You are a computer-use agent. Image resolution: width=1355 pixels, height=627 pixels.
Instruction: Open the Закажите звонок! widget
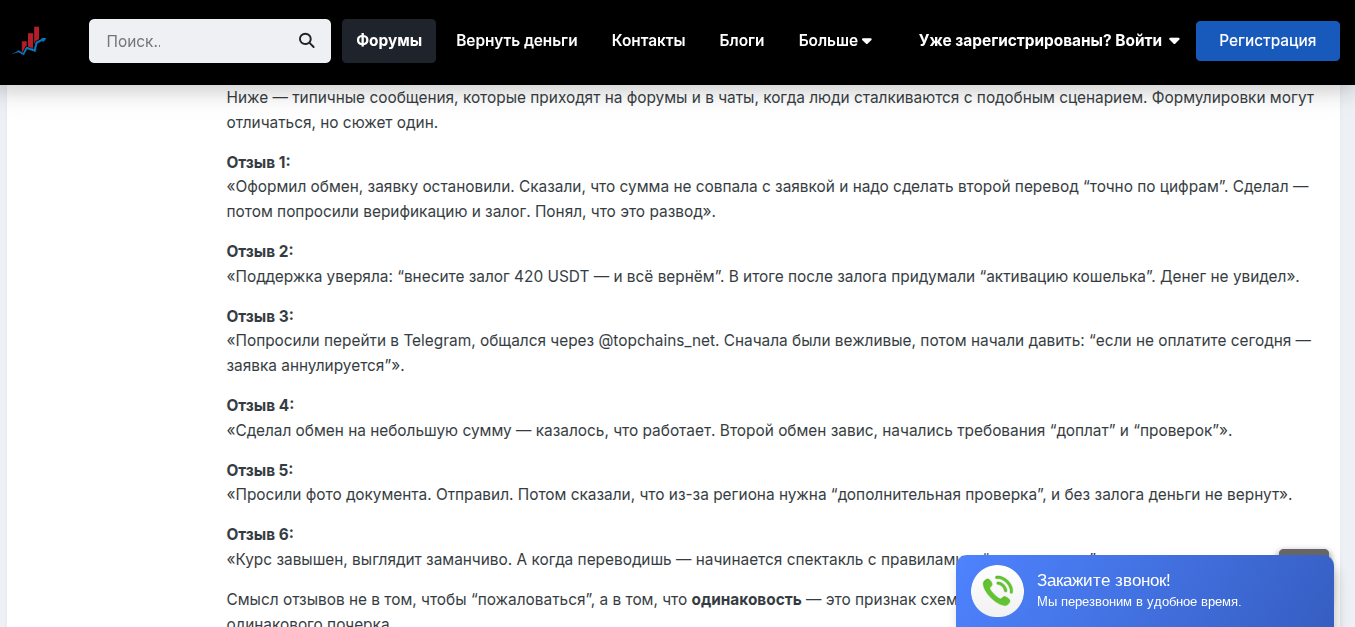pos(1145,591)
